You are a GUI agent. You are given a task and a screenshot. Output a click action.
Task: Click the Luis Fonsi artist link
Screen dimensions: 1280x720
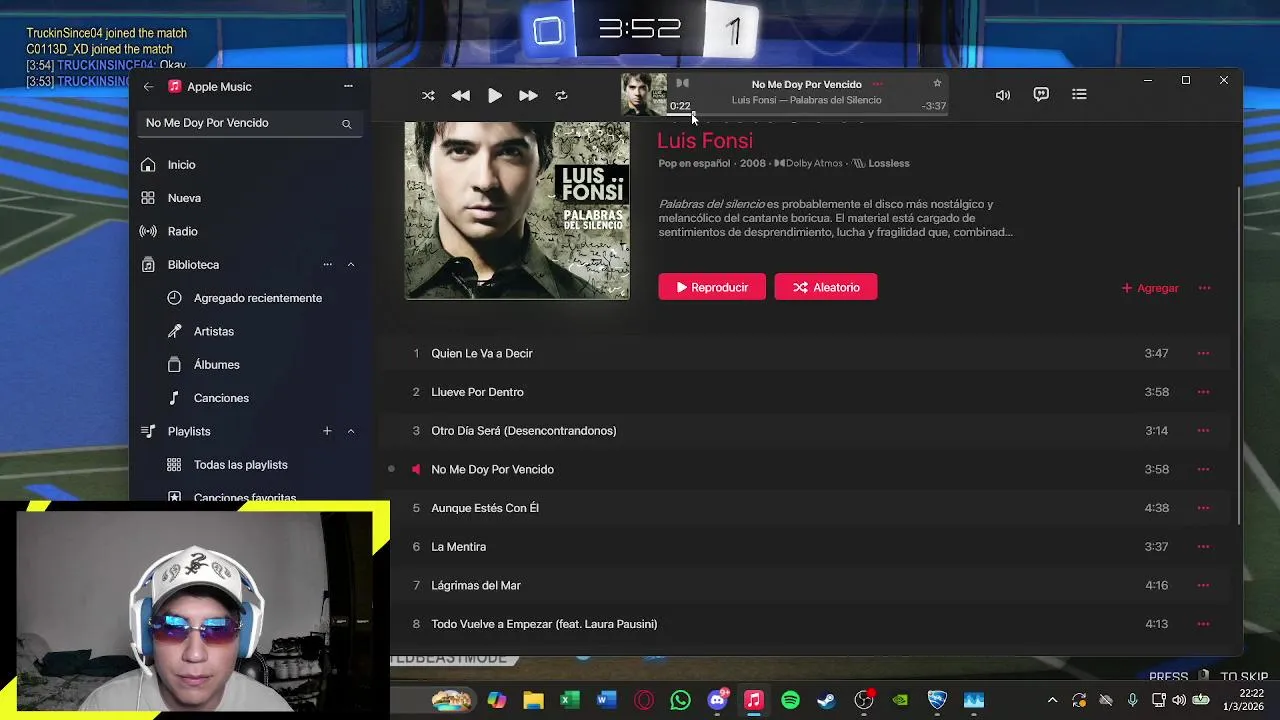tap(705, 141)
